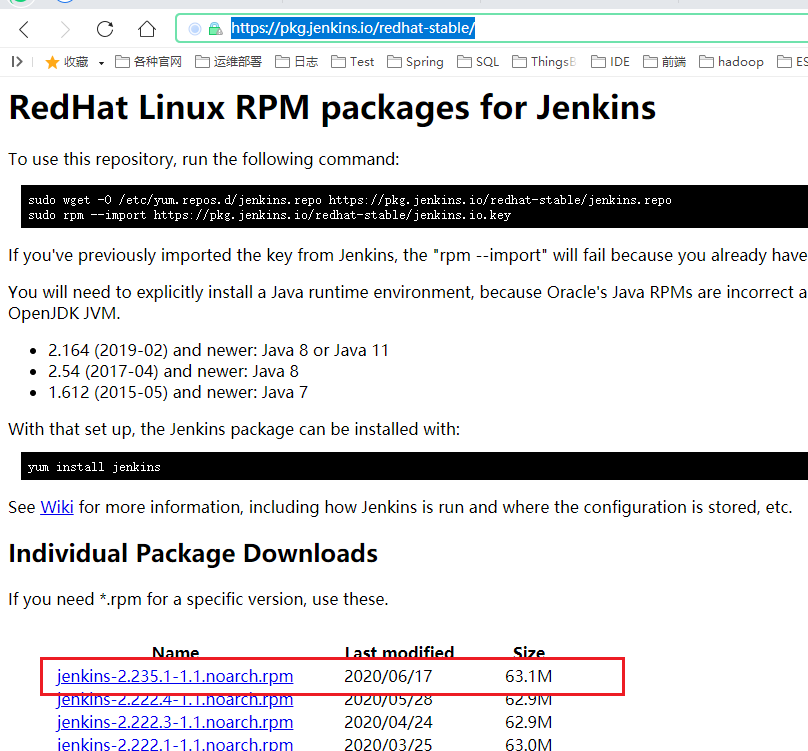Image resolution: width=808 pixels, height=751 pixels.
Task: Click the '2.164 (2019-02) and newer' bullet
Action: [218, 351]
